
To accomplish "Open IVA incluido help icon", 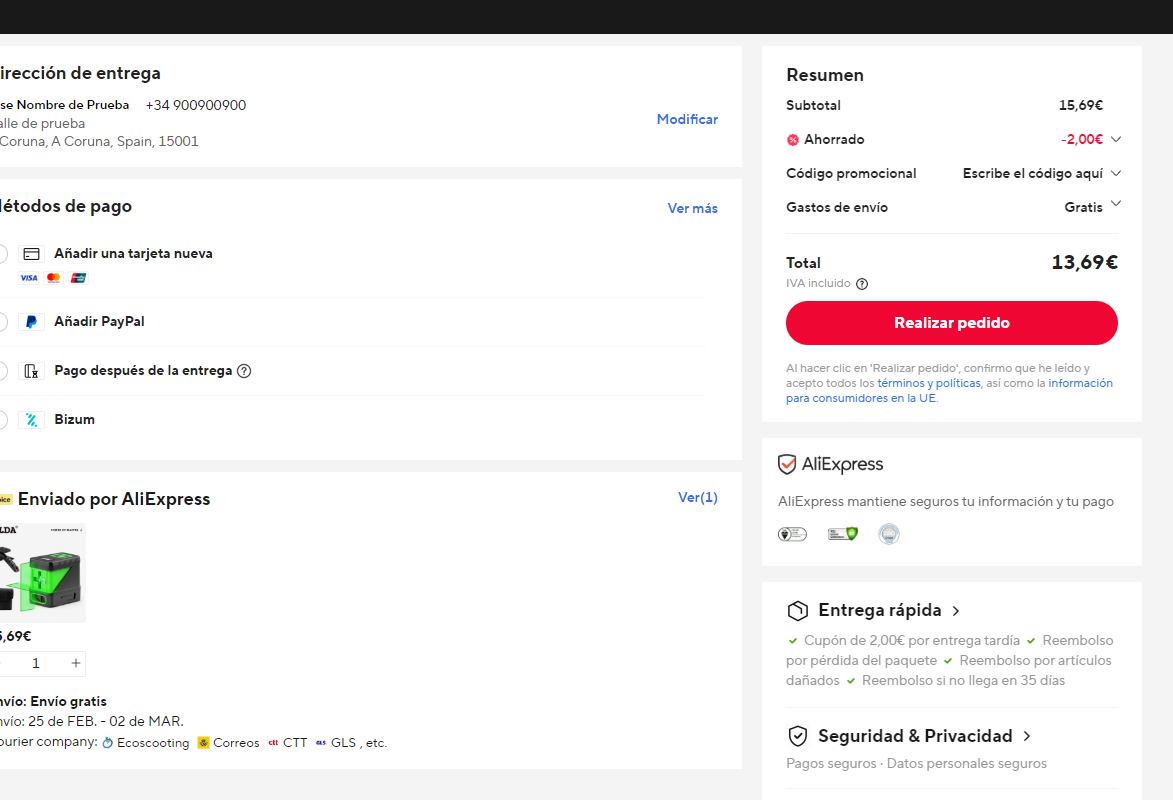I will (x=862, y=284).
